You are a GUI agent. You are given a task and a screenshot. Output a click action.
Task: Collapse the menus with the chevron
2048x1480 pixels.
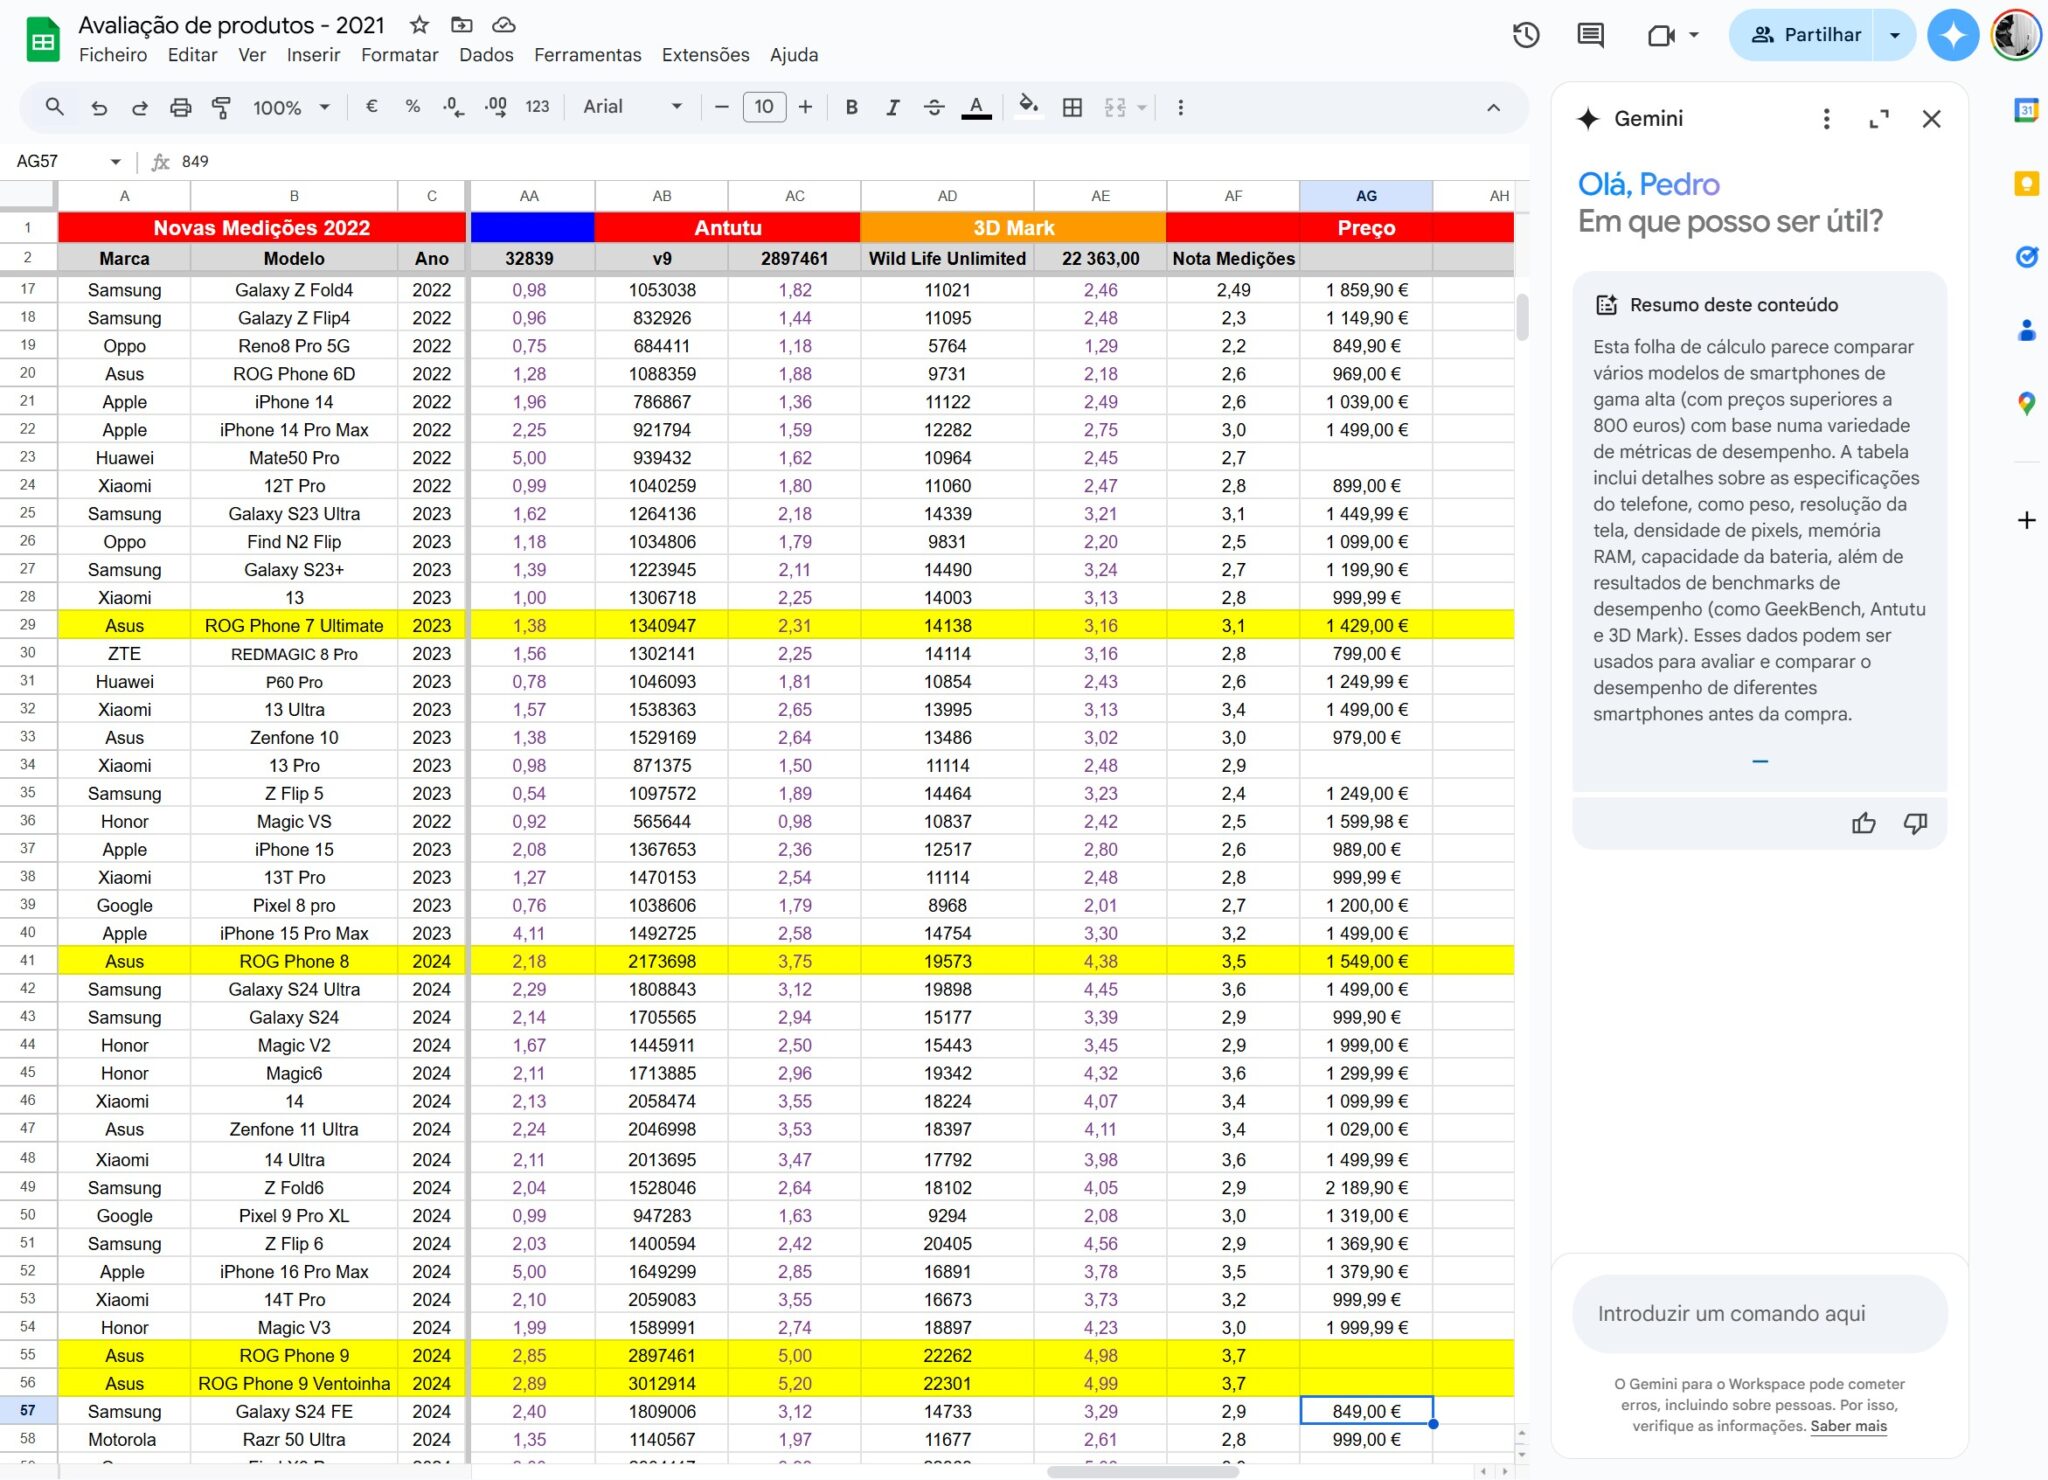tap(1493, 107)
